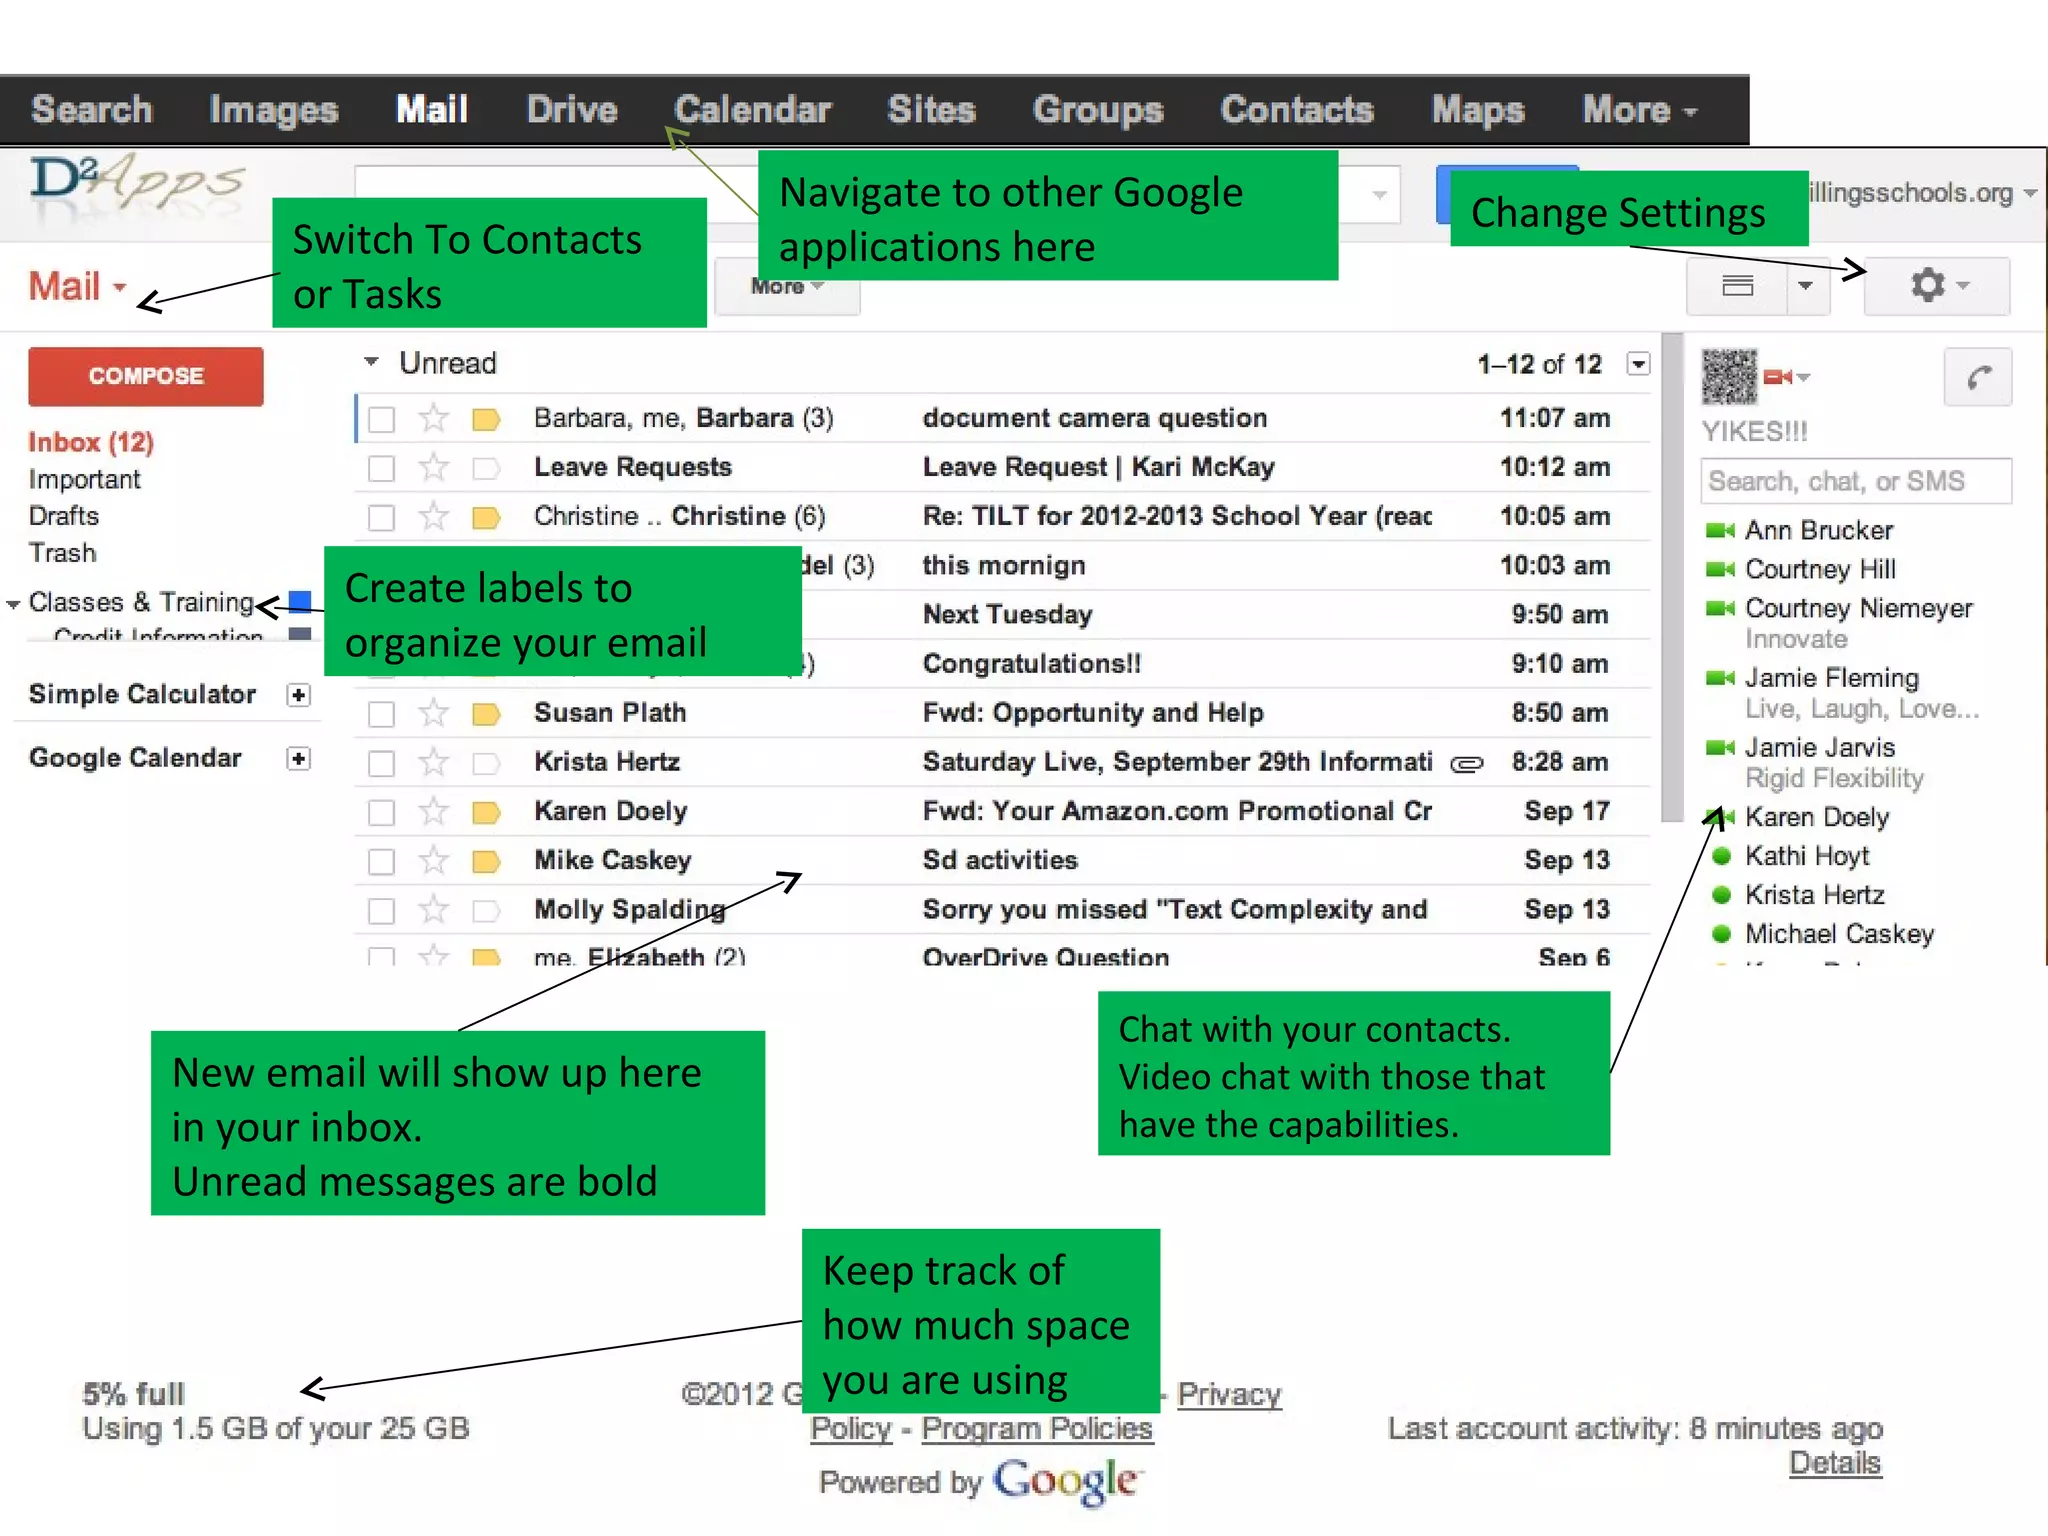This screenshot has width=2048, height=1536.
Task: Open the Mail switcher dropdown
Action: click(x=78, y=287)
